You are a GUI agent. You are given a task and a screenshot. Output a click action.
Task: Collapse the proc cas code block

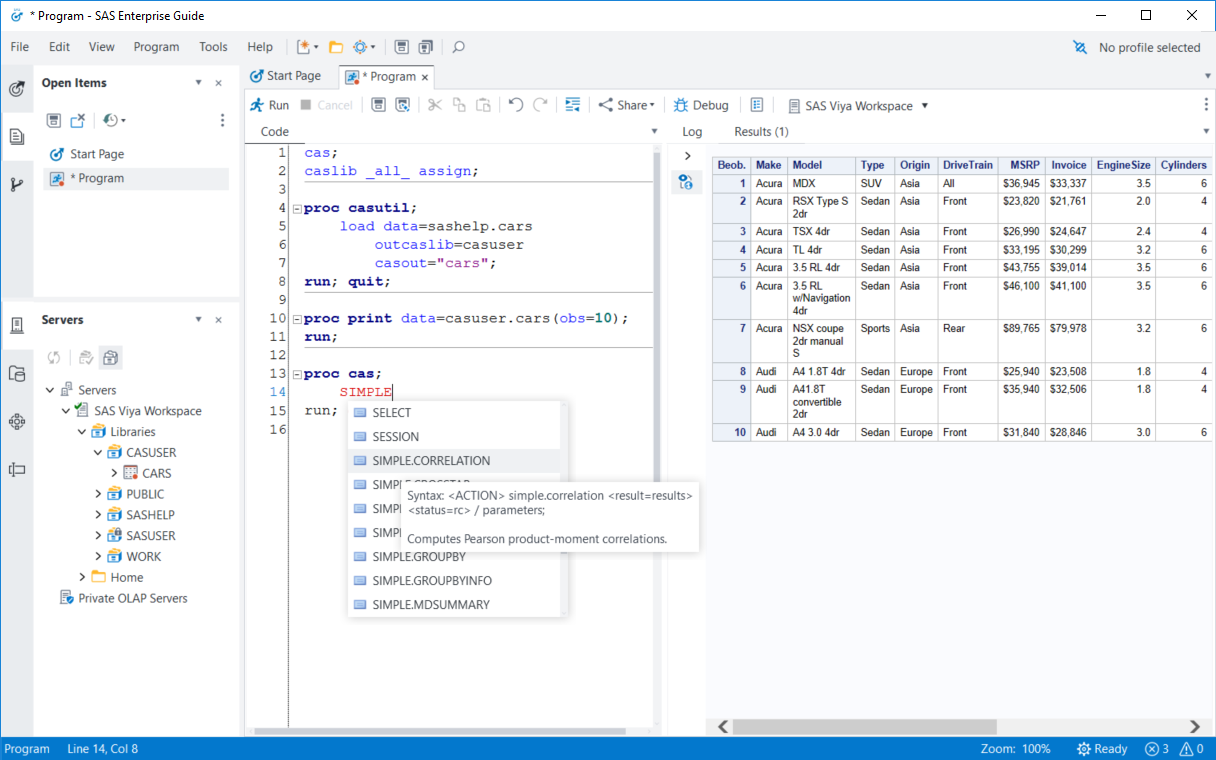point(297,375)
